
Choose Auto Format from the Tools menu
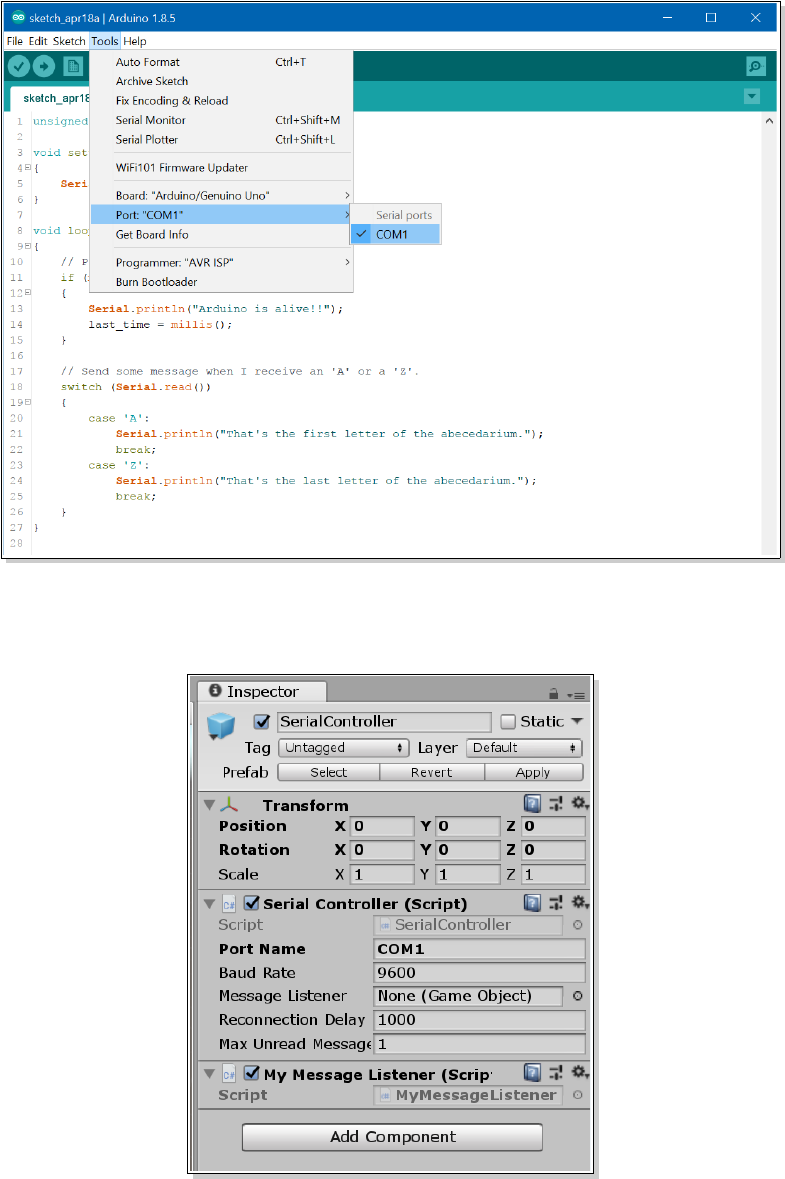click(221, 62)
